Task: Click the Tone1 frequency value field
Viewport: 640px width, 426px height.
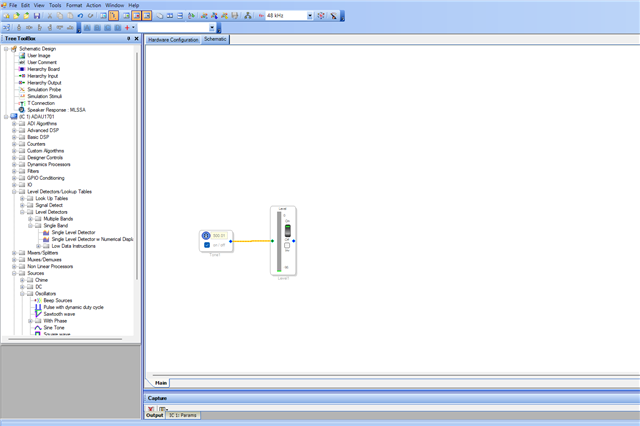Action: pyautogui.click(x=219, y=235)
